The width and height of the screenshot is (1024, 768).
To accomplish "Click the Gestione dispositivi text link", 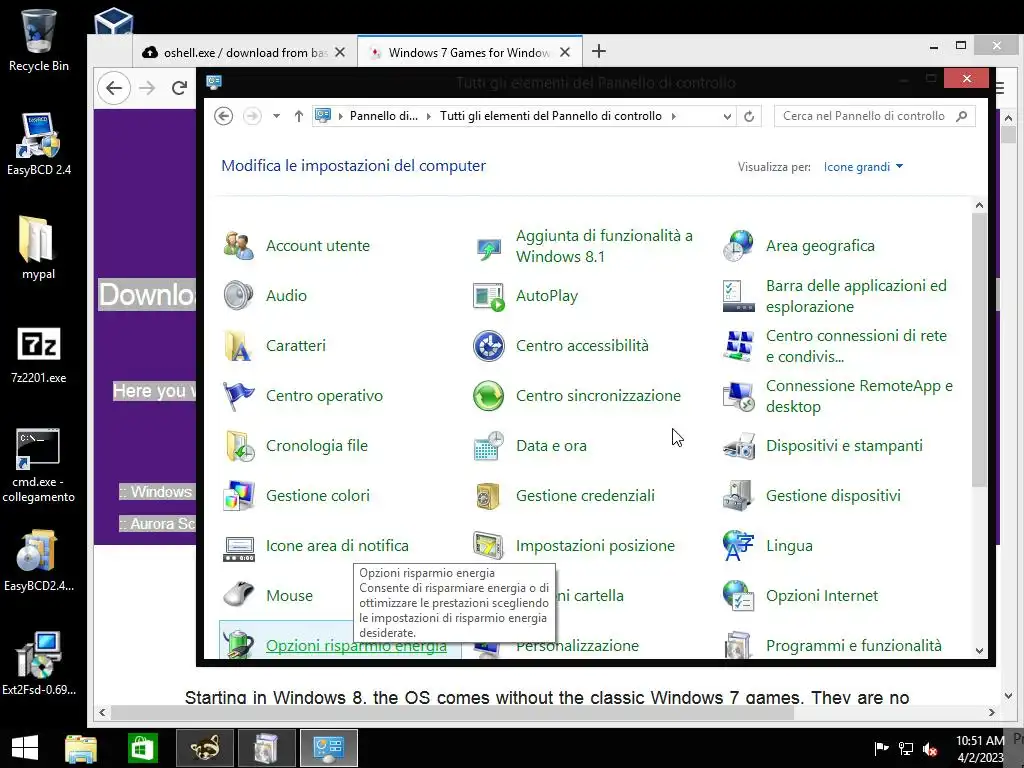I will [833, 496].
